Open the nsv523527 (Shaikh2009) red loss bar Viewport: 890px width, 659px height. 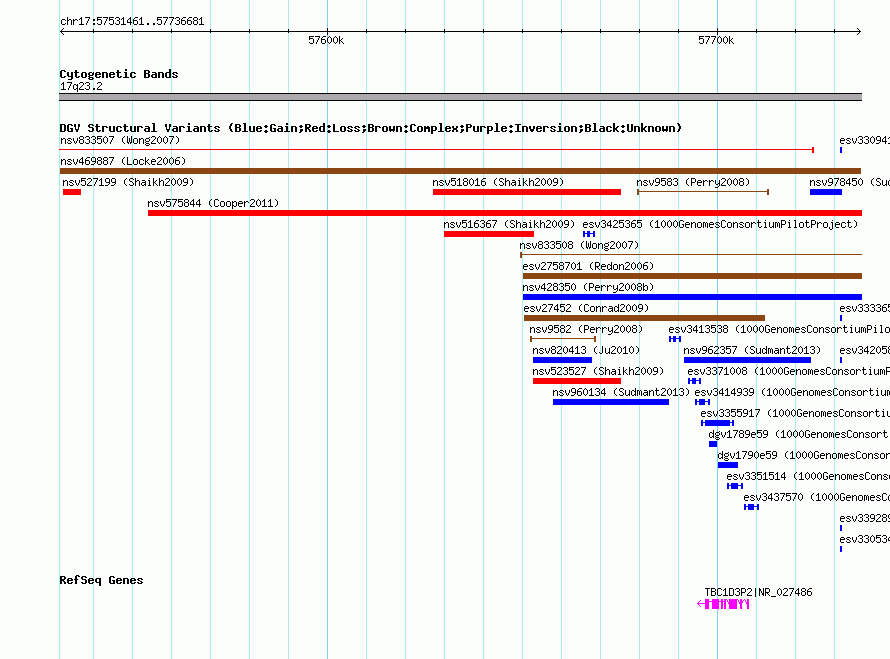576,381
